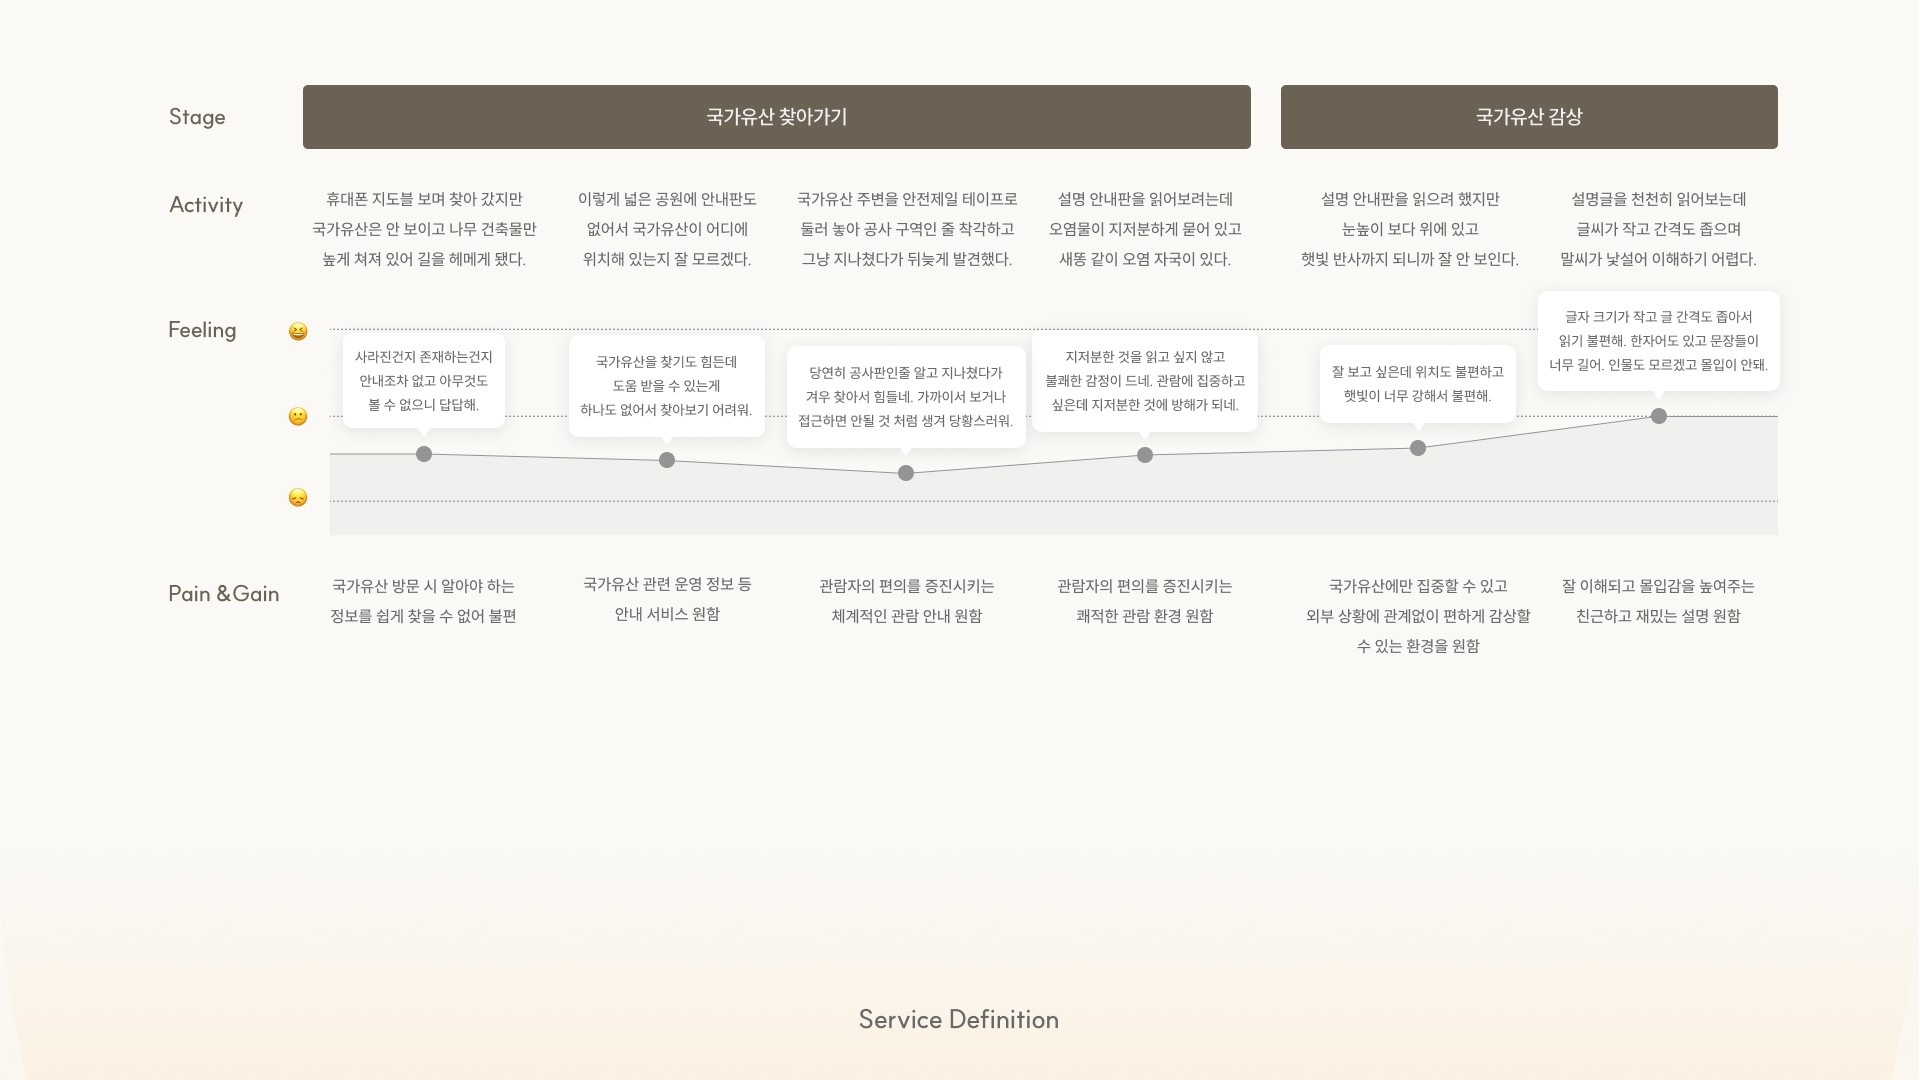The width and height of the screenshot is (1920, 1080).
Task: Click the Service Definition title text
Action: click(958, 1019)
